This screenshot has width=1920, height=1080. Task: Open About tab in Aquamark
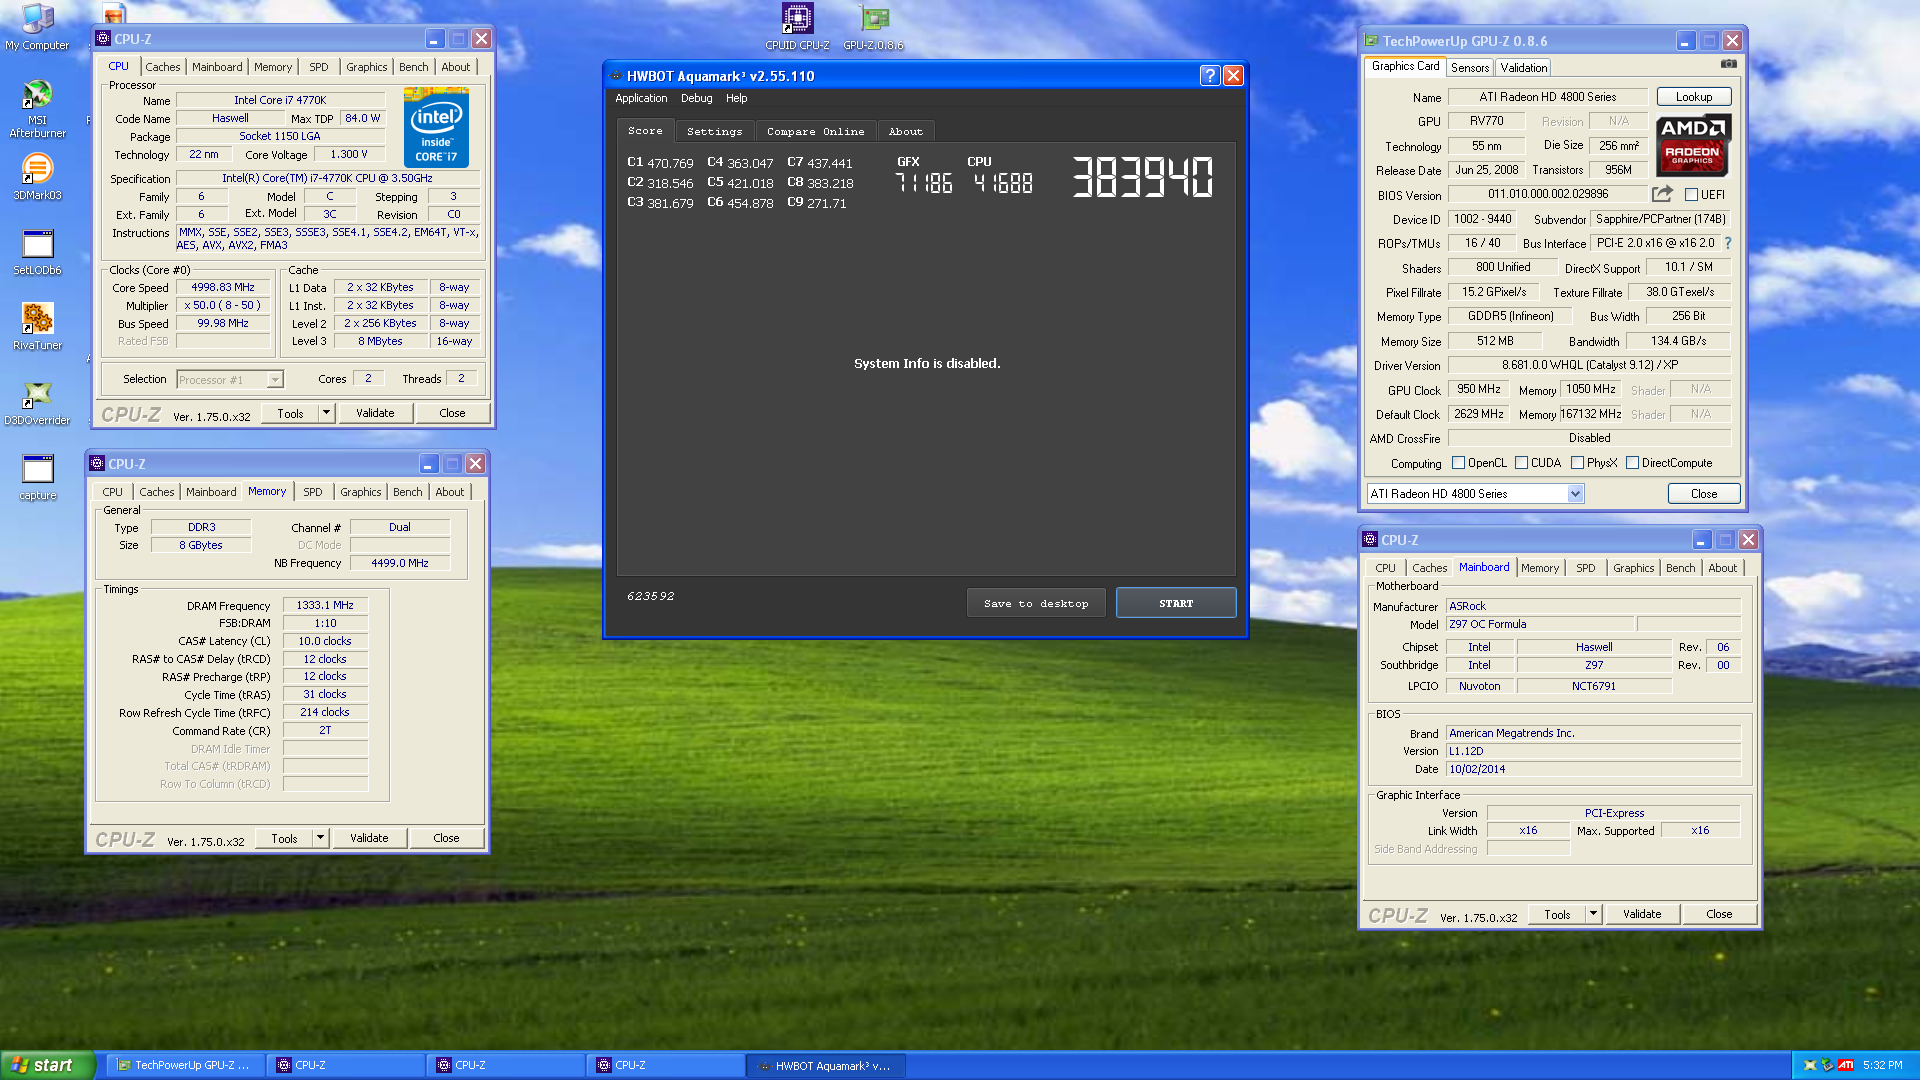[906, 132]
